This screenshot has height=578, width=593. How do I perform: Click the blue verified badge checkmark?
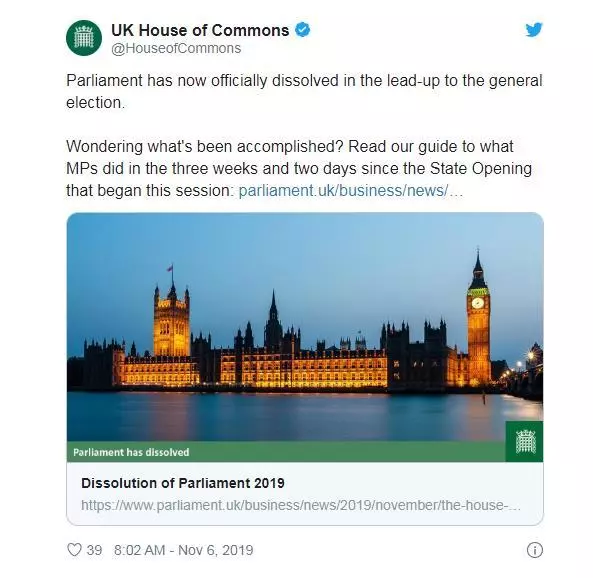coord(302,30)
